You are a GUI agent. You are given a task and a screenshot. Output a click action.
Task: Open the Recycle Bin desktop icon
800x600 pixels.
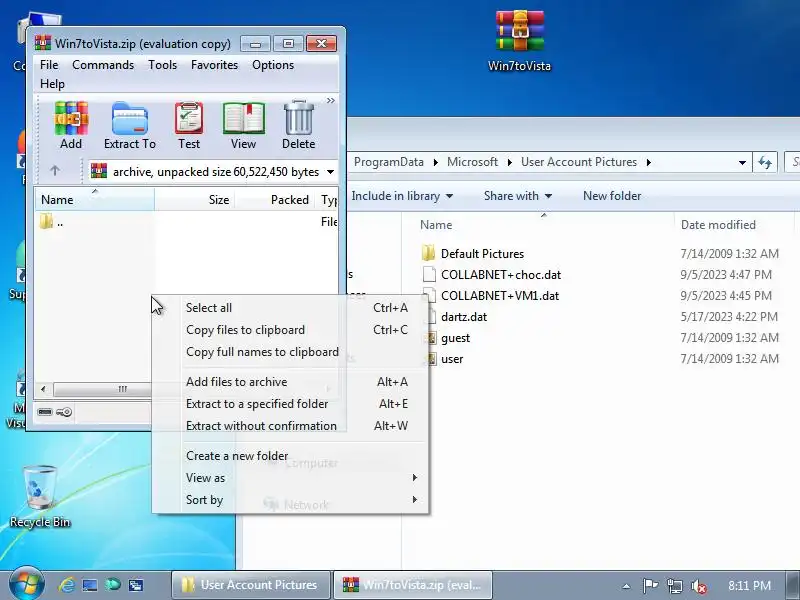pos(40,497)
